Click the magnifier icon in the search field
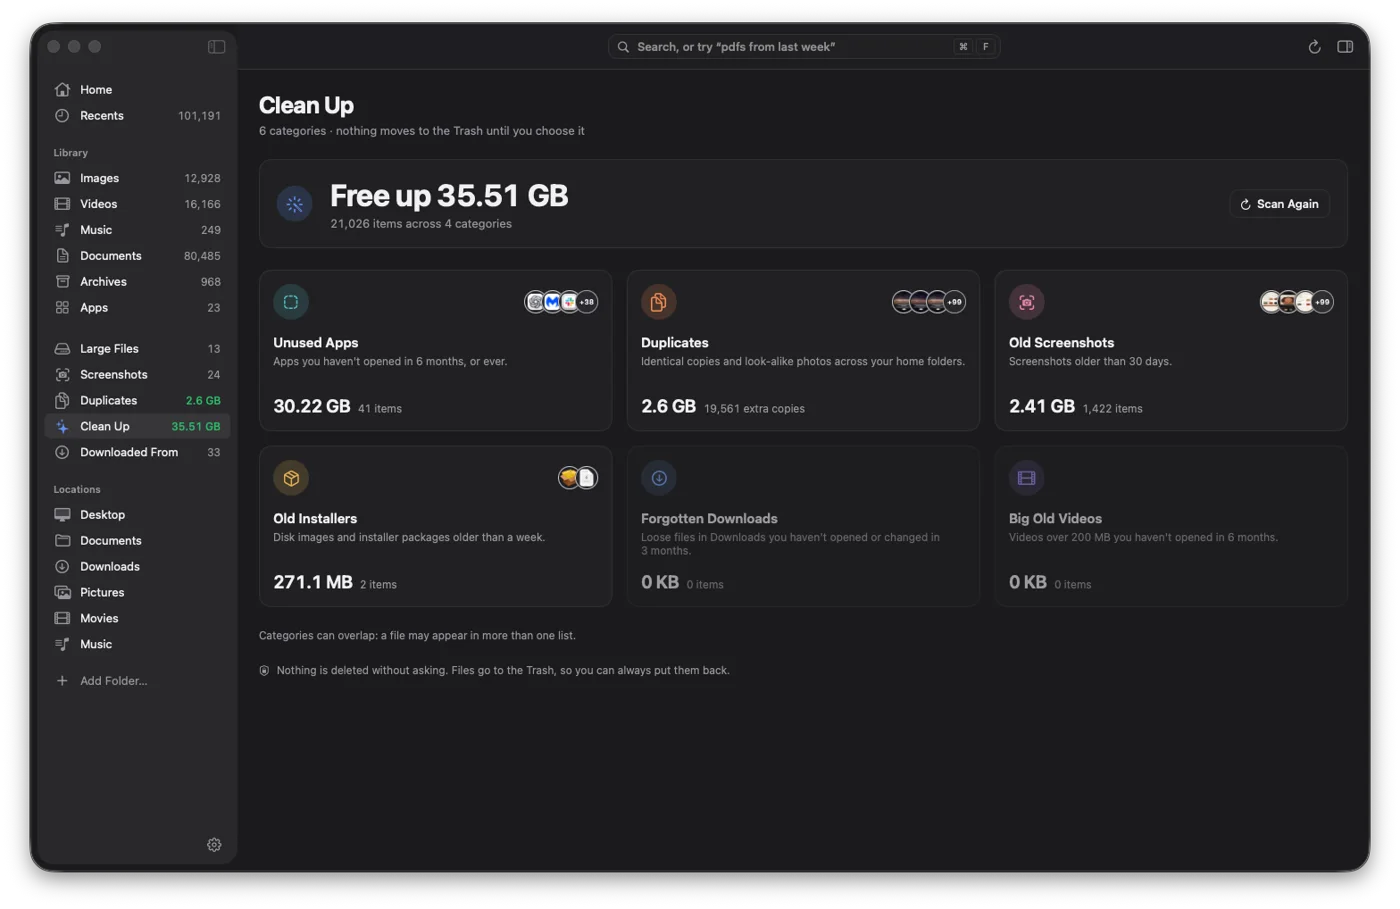 click(x=623, y=47)
